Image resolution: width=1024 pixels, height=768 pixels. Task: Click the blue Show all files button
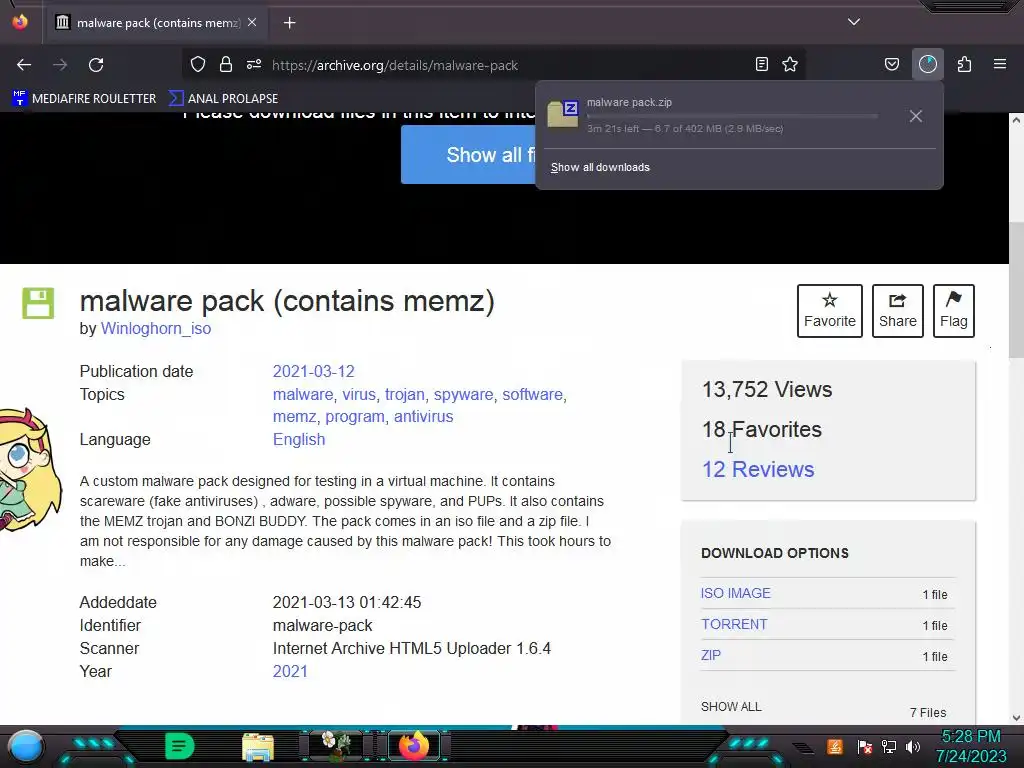(x=468, y=155)
